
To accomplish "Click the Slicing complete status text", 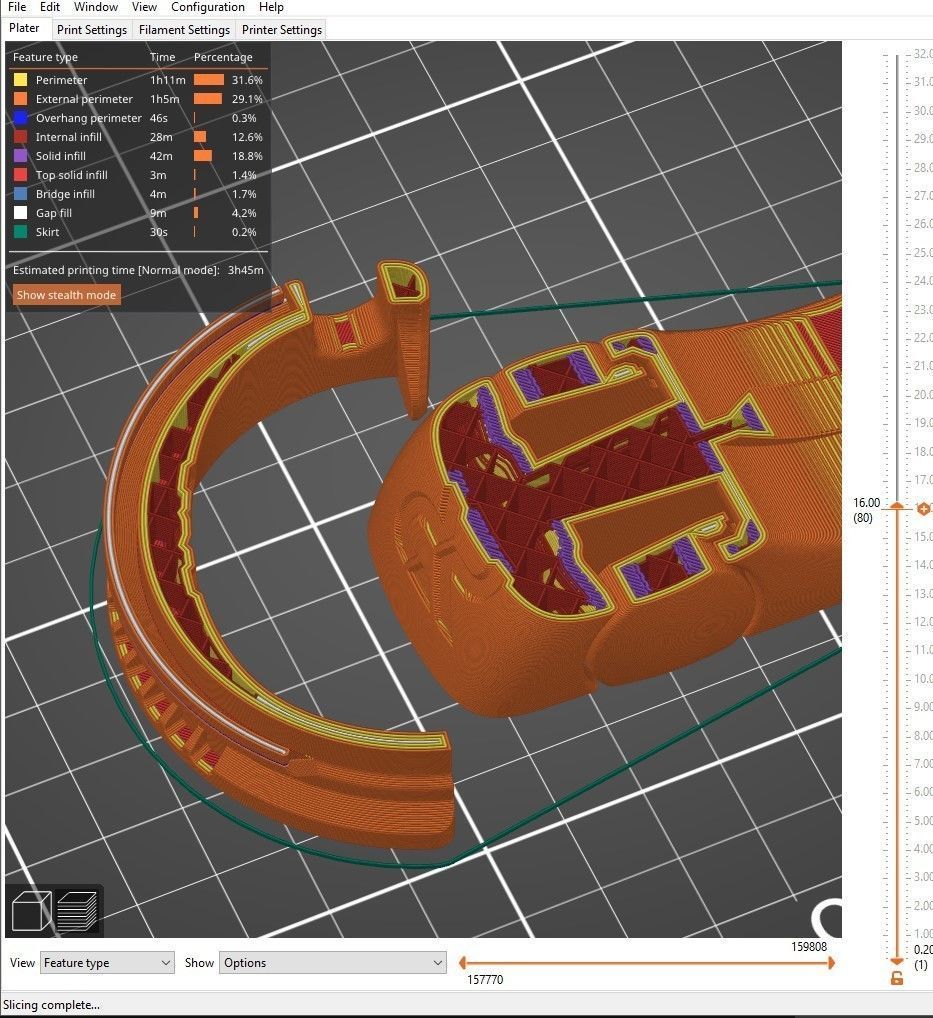I will coord(51,1005).
